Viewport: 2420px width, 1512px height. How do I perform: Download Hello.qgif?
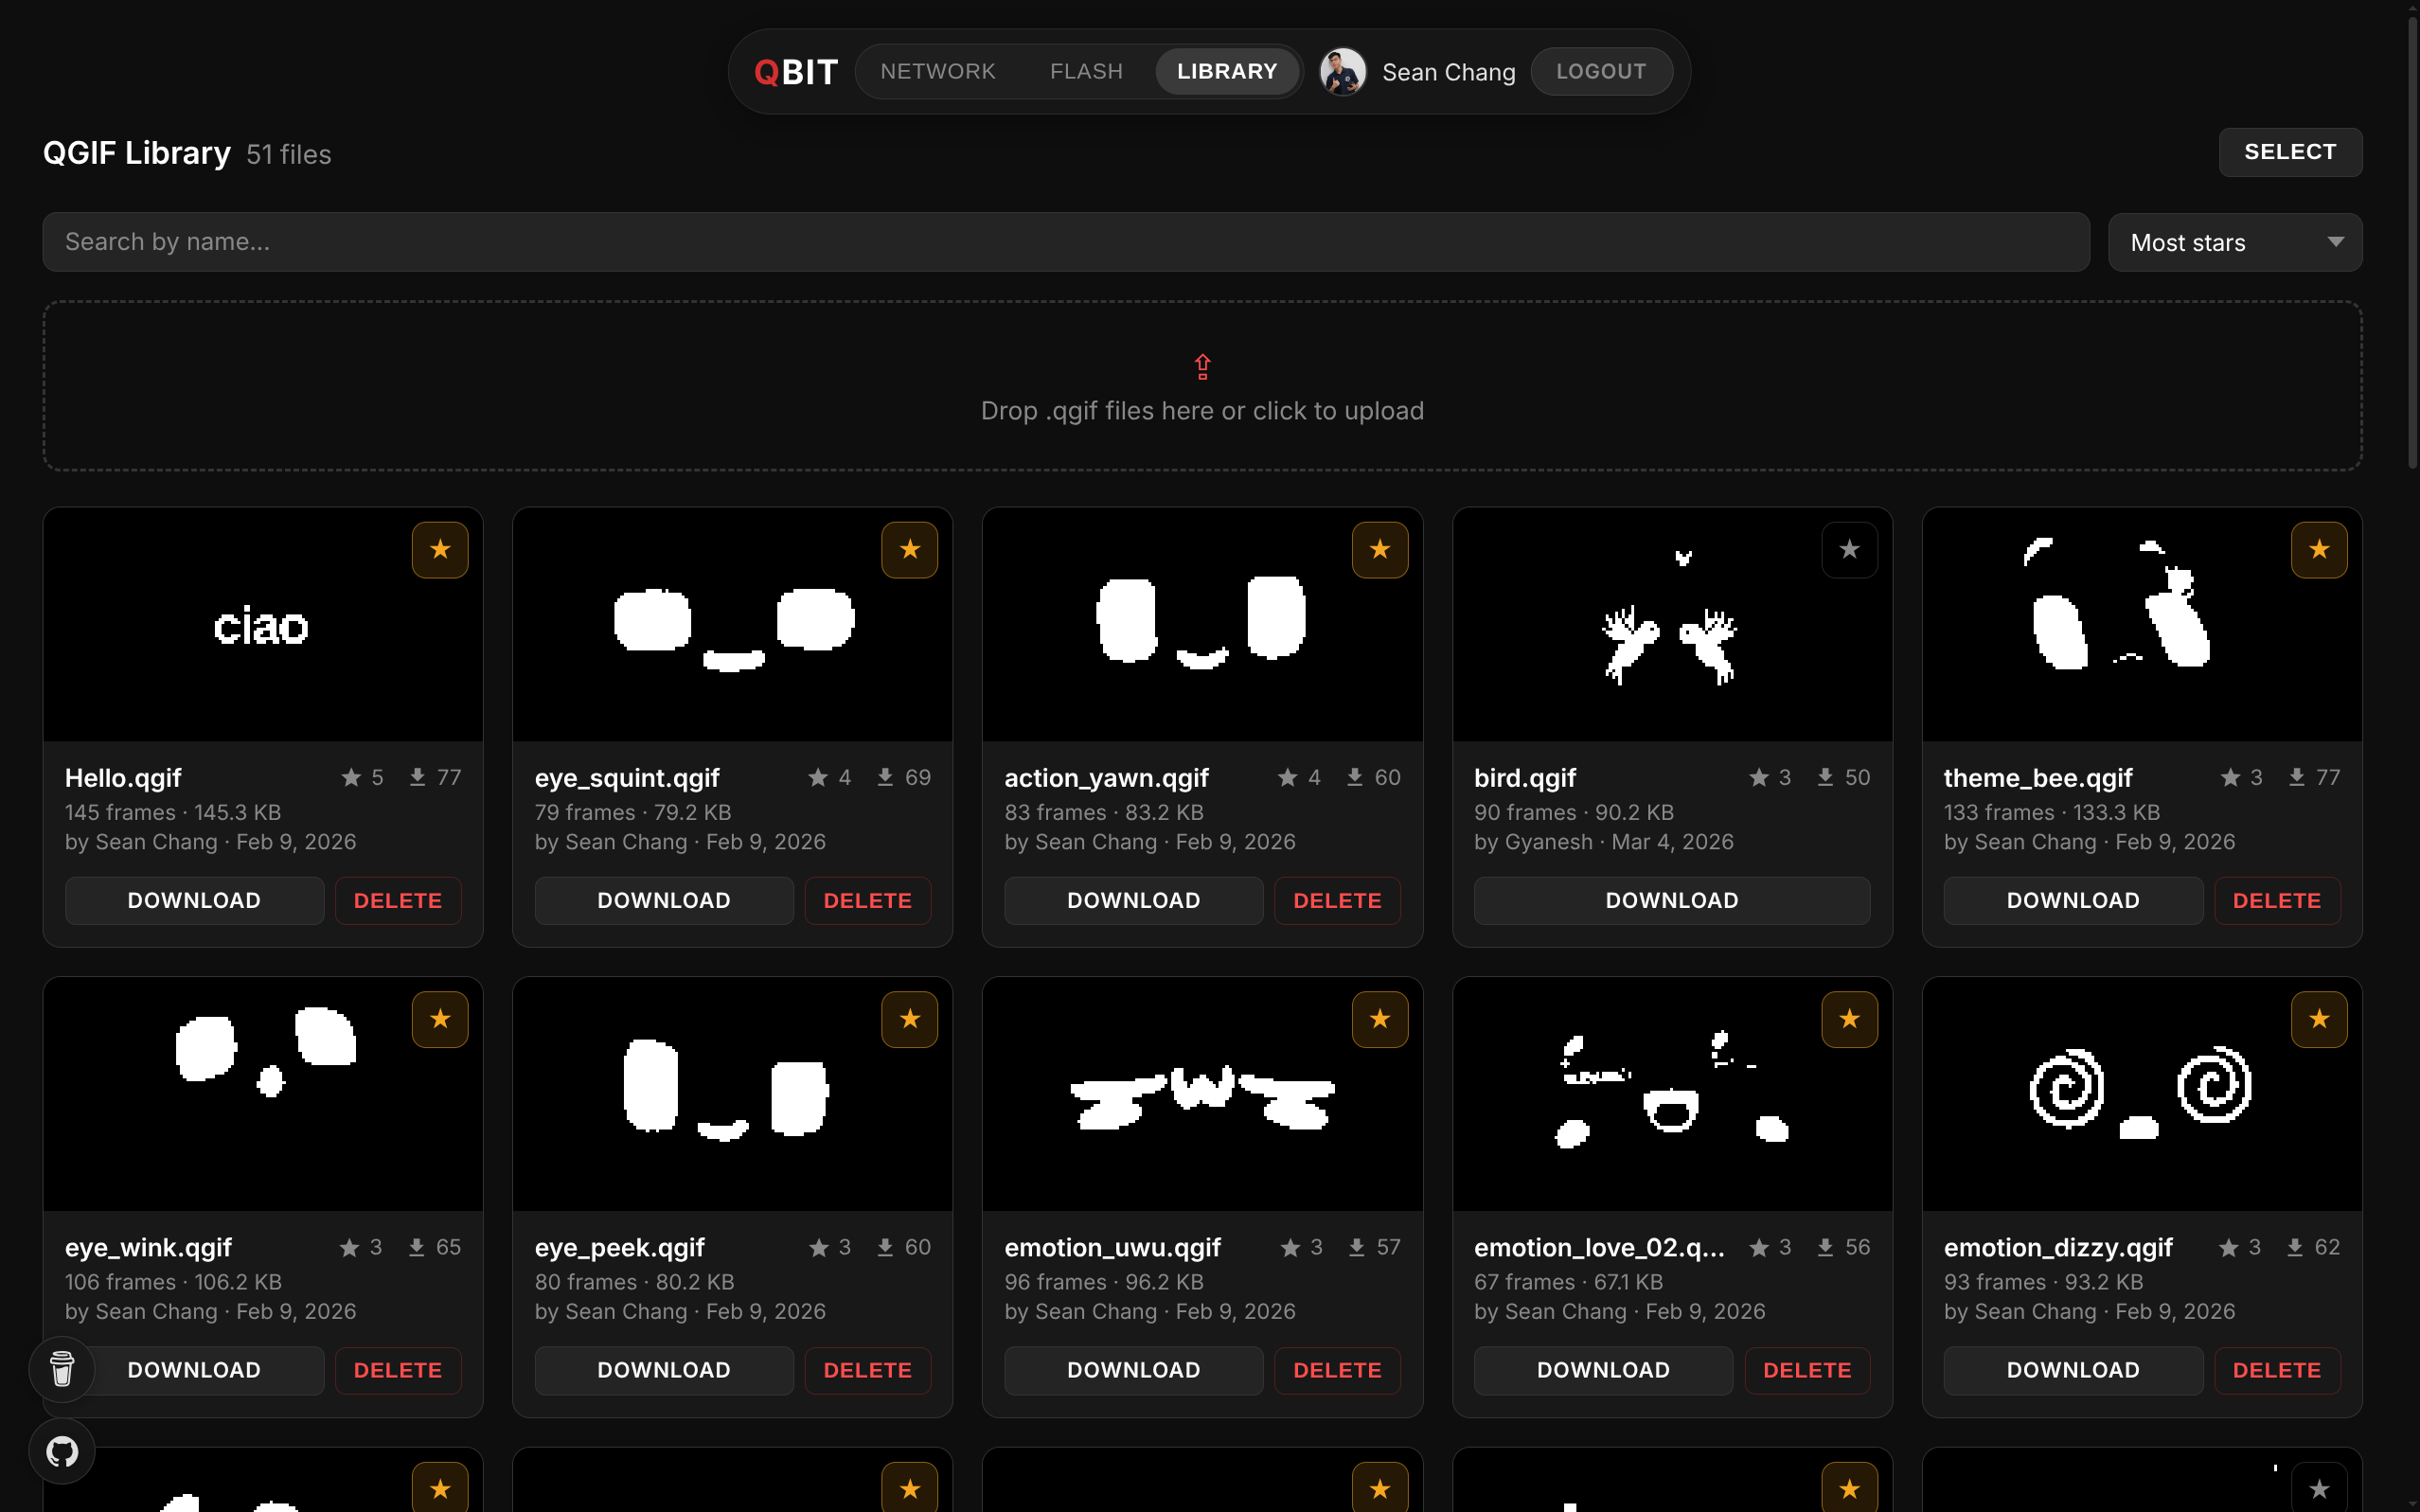[194, 900]
